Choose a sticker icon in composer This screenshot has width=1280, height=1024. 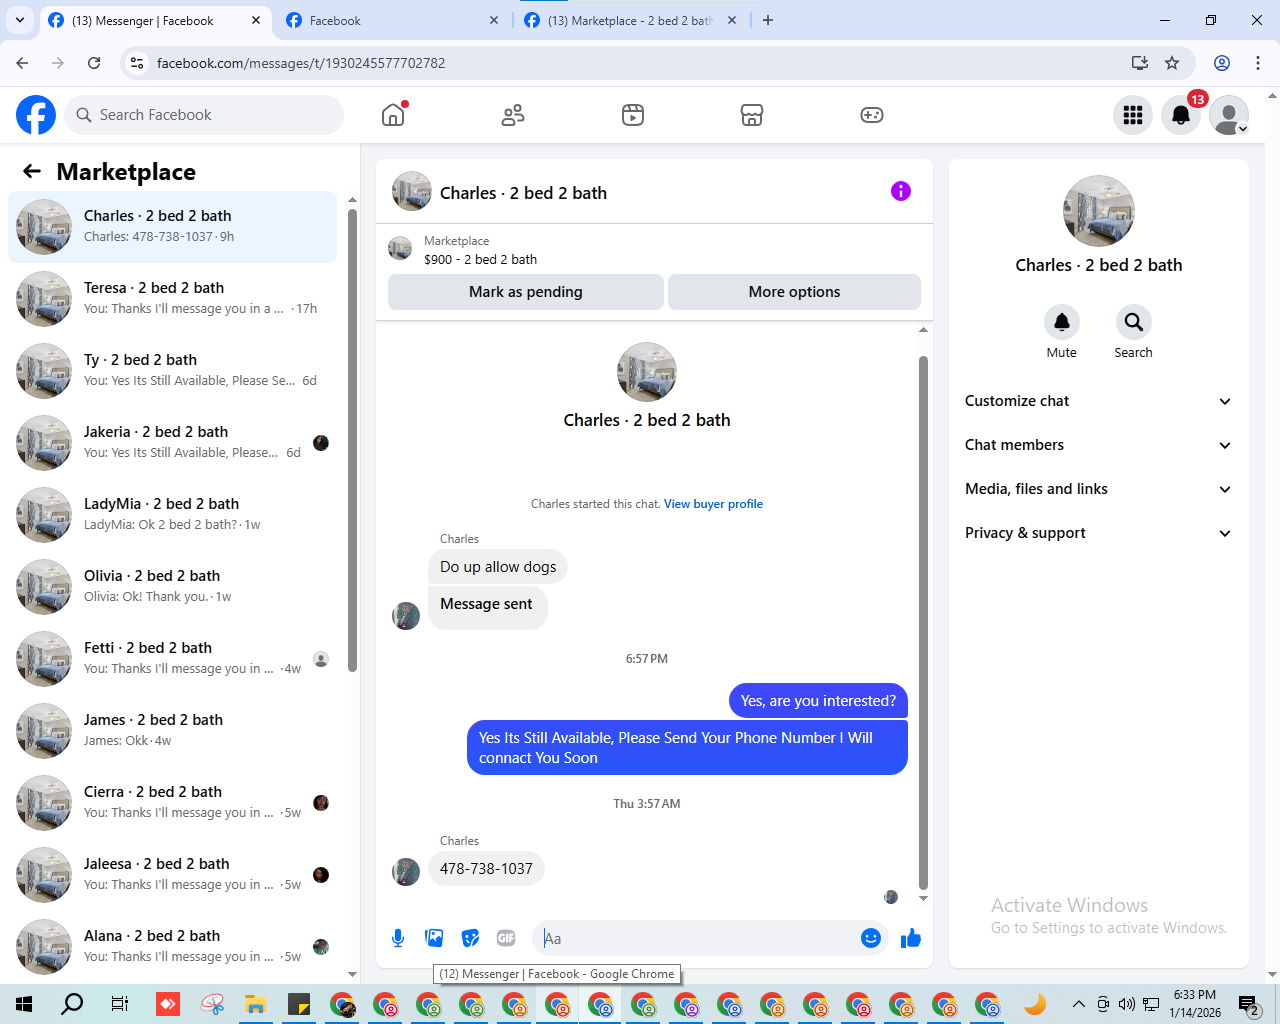point(470,938)
